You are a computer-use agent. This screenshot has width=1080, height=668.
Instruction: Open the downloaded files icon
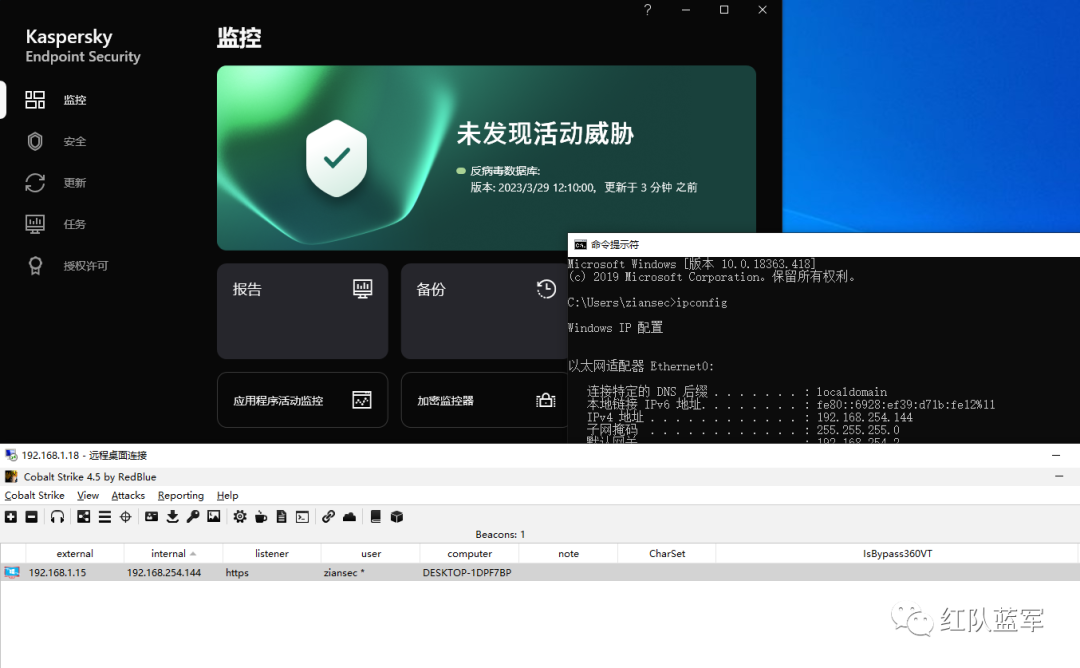pyautogui.click(x=172, y=516)
